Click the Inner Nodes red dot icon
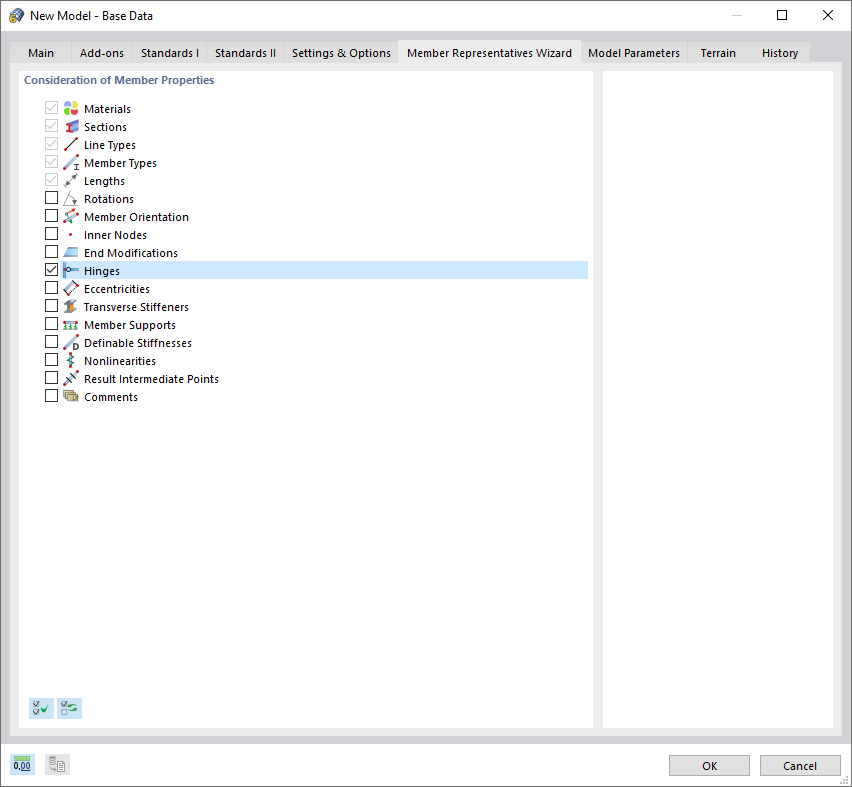Image resolution: width=852 pixels, height=787 pixels. coord(71,234)
